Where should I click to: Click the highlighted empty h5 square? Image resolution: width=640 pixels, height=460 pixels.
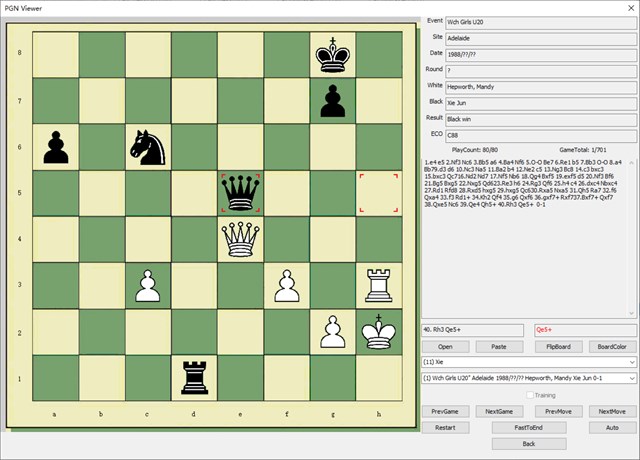point(379,193)
